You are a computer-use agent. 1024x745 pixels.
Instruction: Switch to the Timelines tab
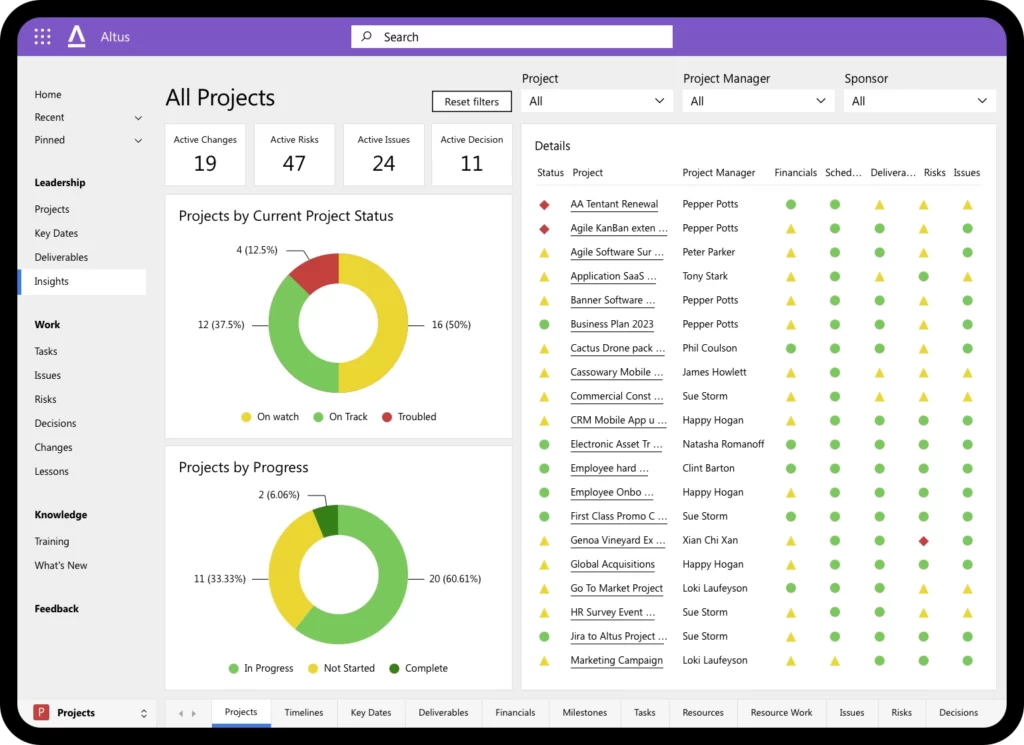click(x=303, y=713)
